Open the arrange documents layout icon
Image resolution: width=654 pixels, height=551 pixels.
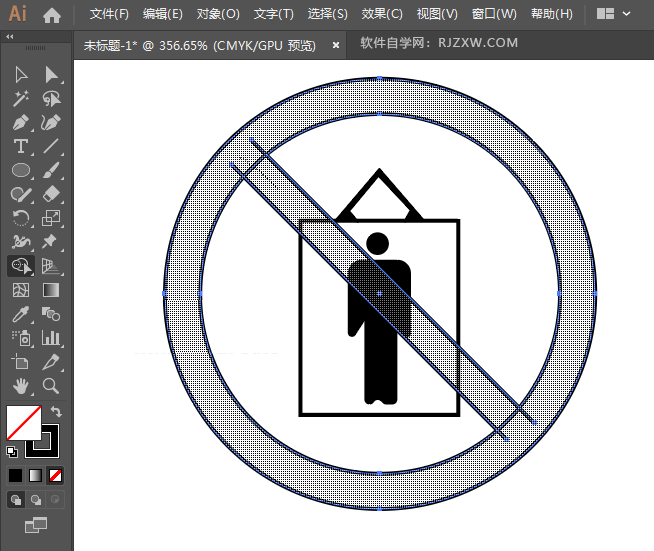(605, 14)
